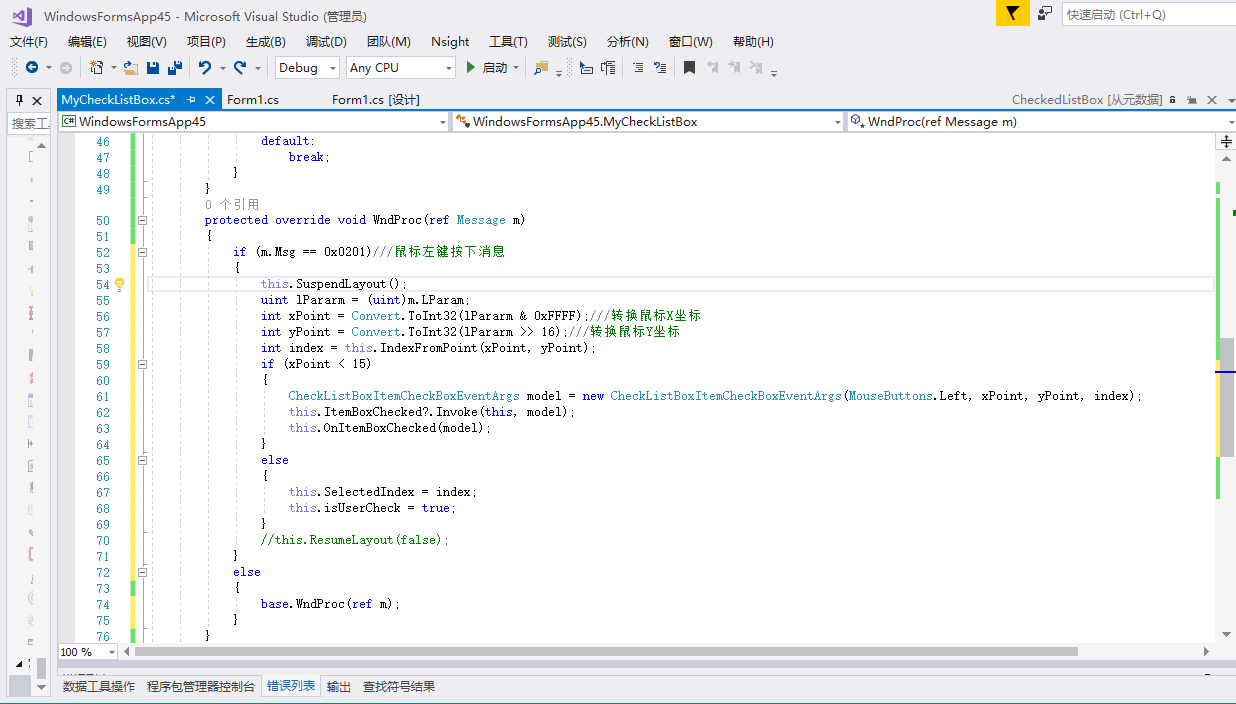Click the Navigate Backward arrow icon
The image size is (1236, 704).
click(32, 68)
